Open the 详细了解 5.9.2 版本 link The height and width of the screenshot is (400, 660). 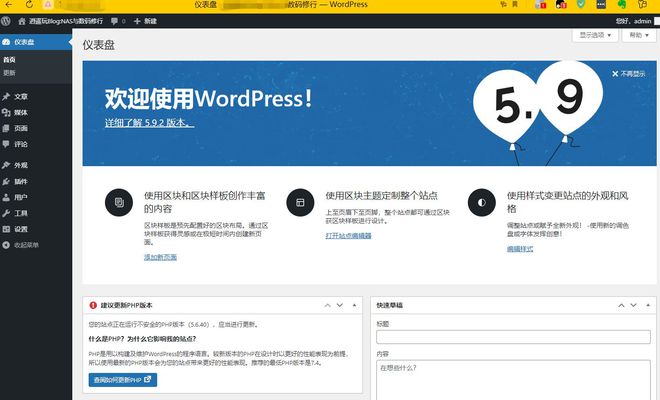(149, 123)
